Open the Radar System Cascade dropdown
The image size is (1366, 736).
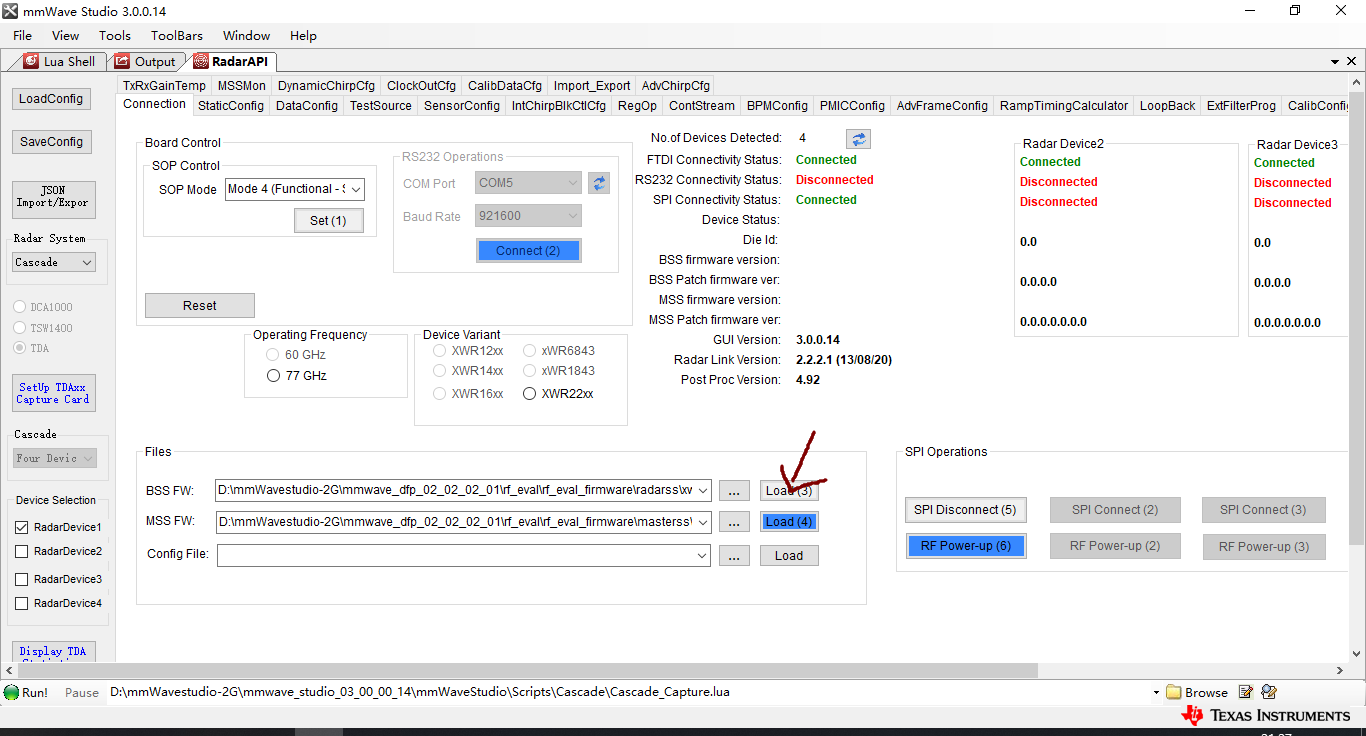point(87,262)
